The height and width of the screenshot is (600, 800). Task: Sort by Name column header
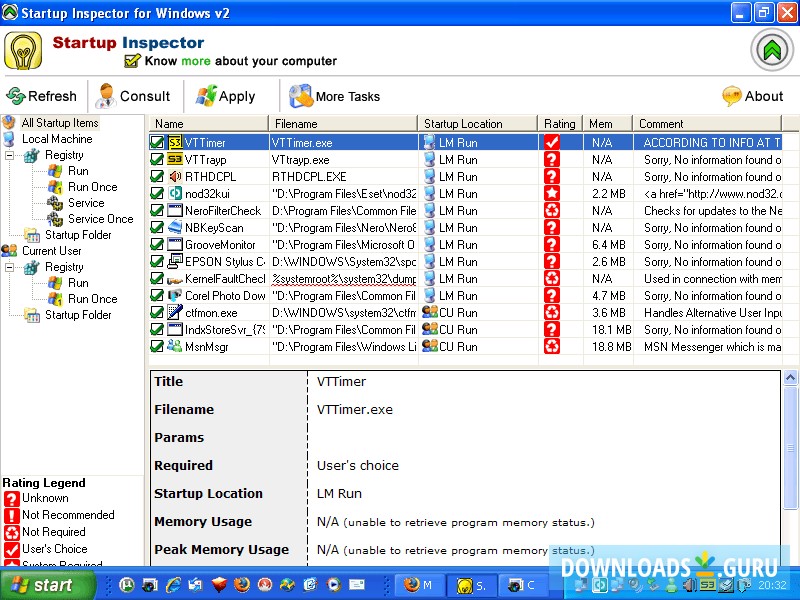click(x=208, y=123)
